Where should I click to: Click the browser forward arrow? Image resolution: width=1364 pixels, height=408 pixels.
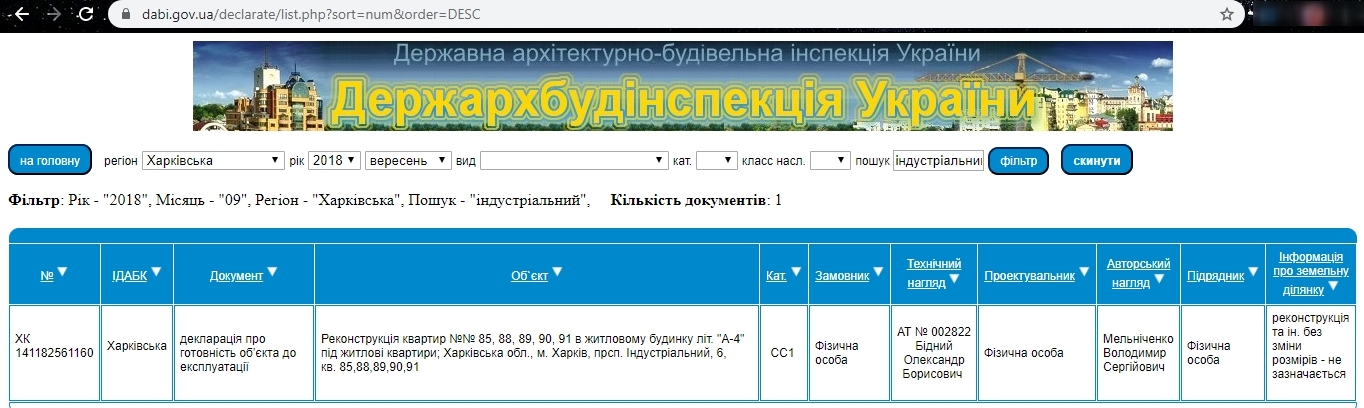pos(53,14)
